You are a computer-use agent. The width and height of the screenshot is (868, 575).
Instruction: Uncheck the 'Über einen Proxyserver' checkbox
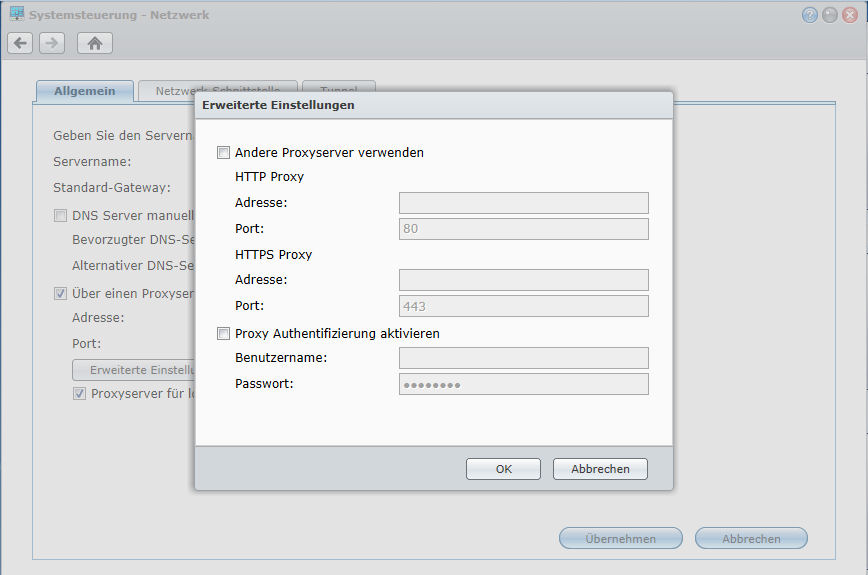click(x=61, y=294)
